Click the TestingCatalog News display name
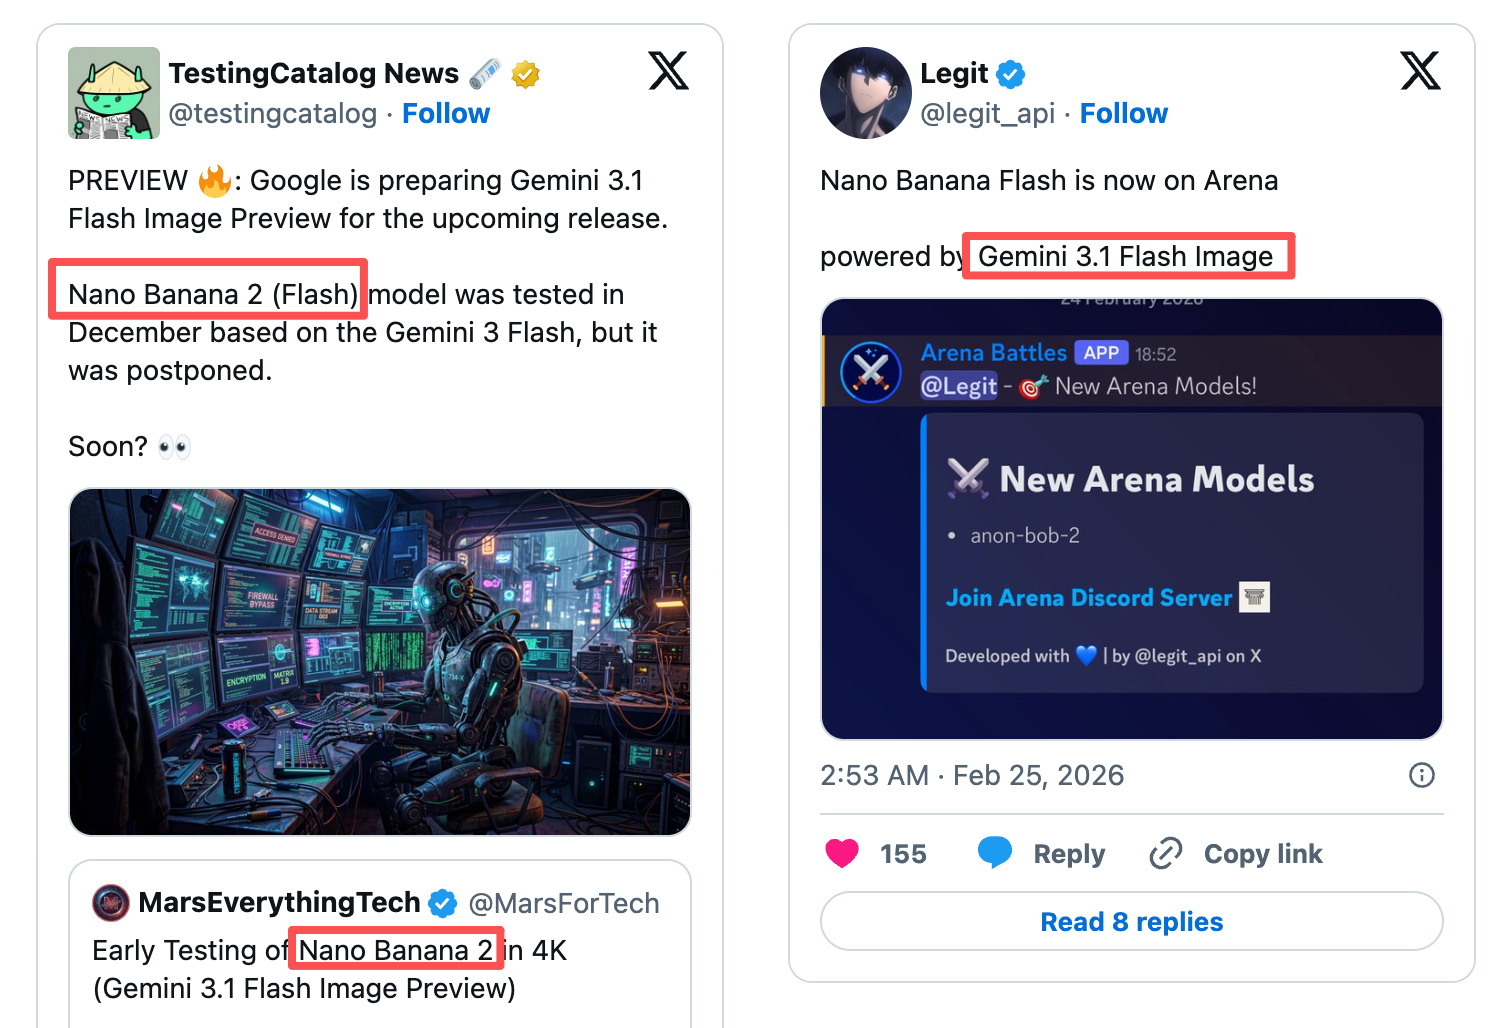 (x=313, y=74)
